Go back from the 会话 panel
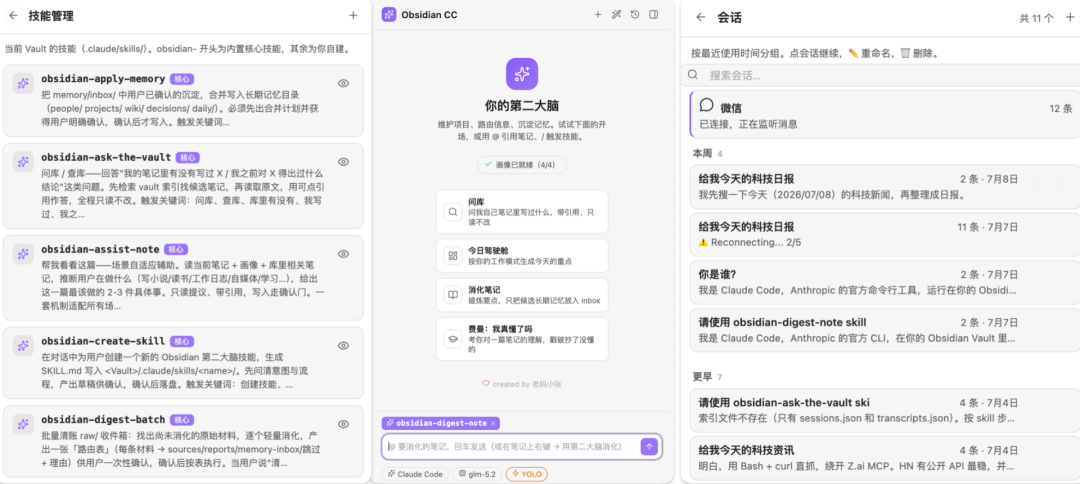The width and height of the screenshot is (1080, 484). coord(700,17)
